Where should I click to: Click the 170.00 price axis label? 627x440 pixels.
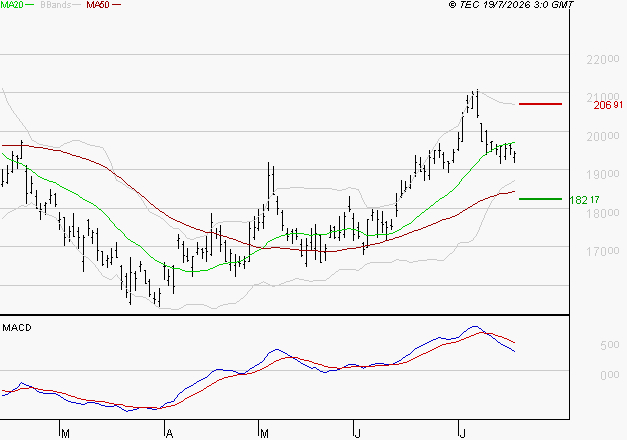[603, 252]
